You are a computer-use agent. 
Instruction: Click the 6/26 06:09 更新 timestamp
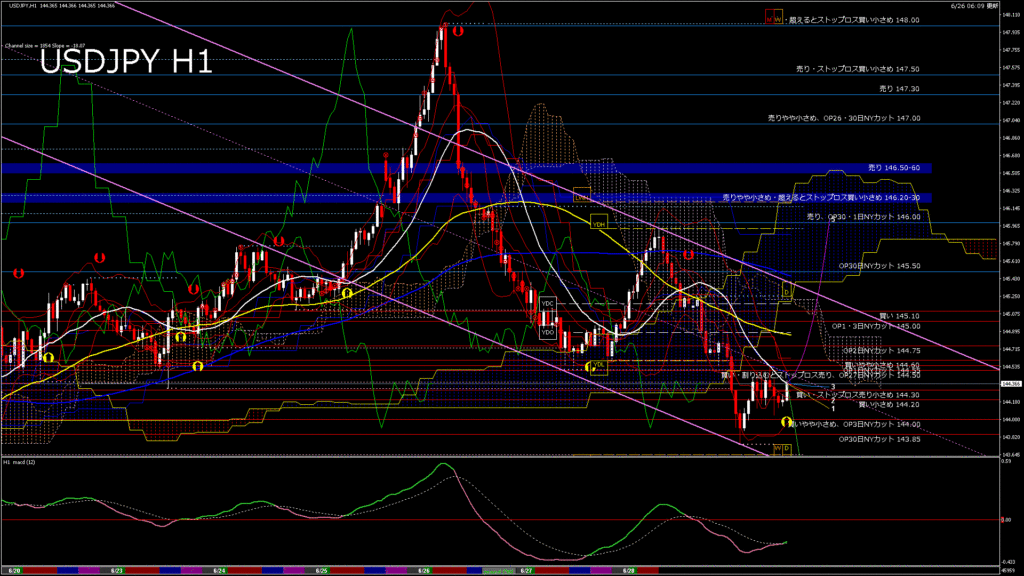pyautogui.click(x=974, y=5)
